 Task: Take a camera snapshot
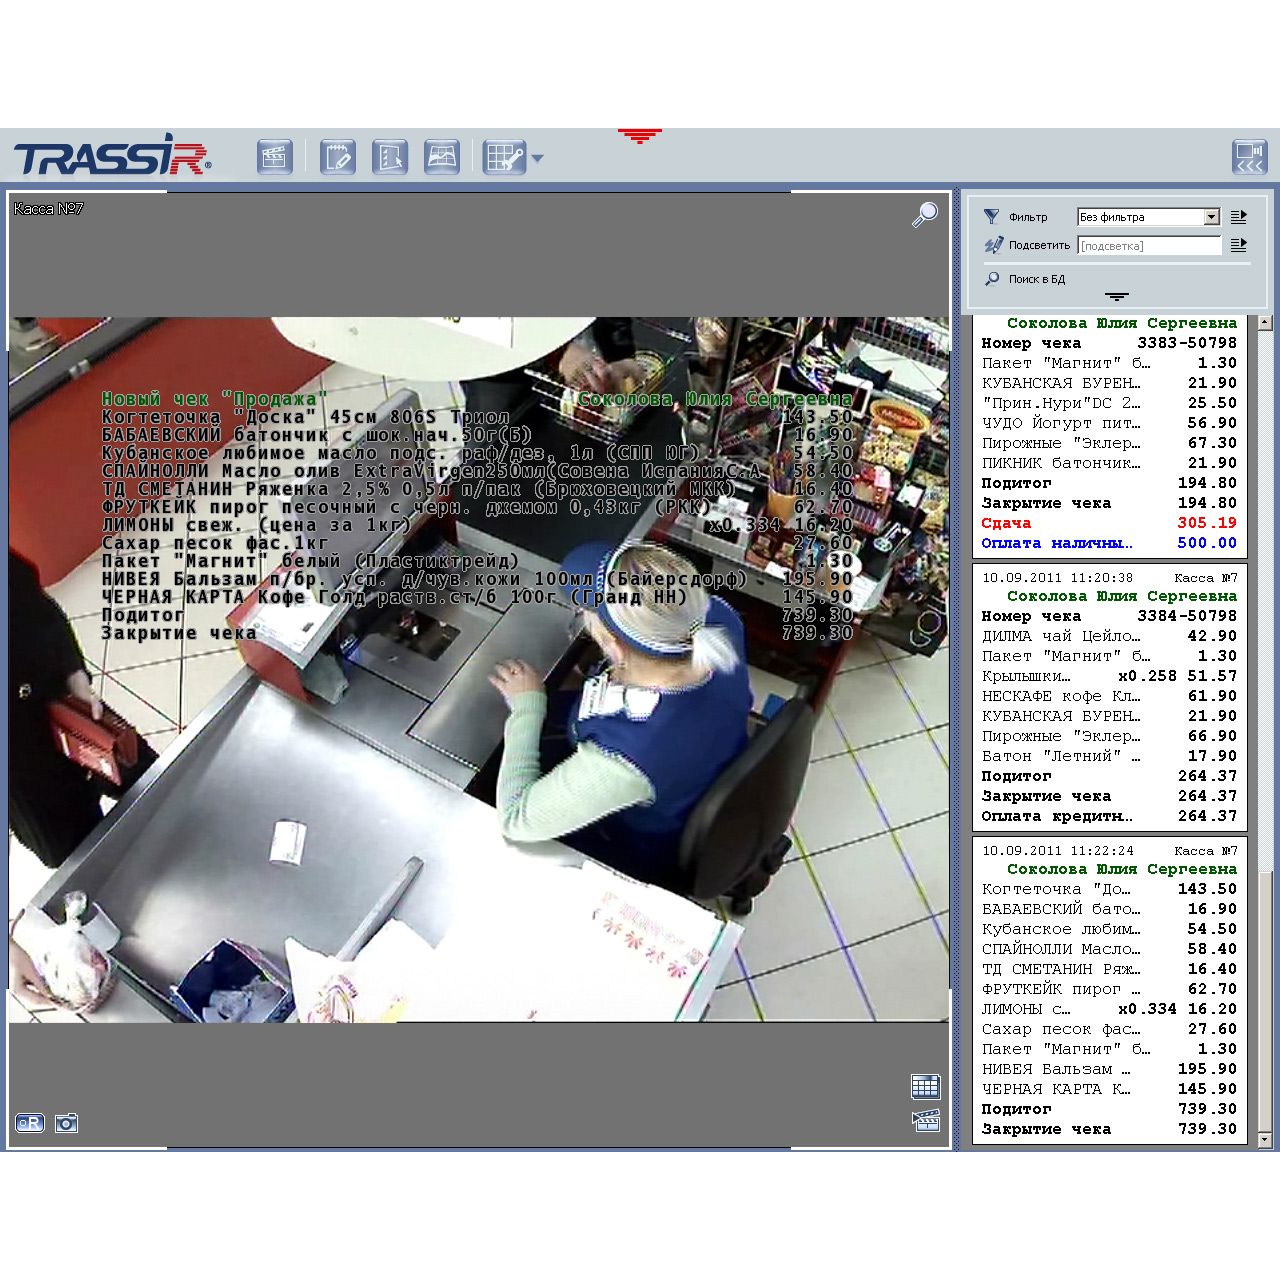point(66,1123)
